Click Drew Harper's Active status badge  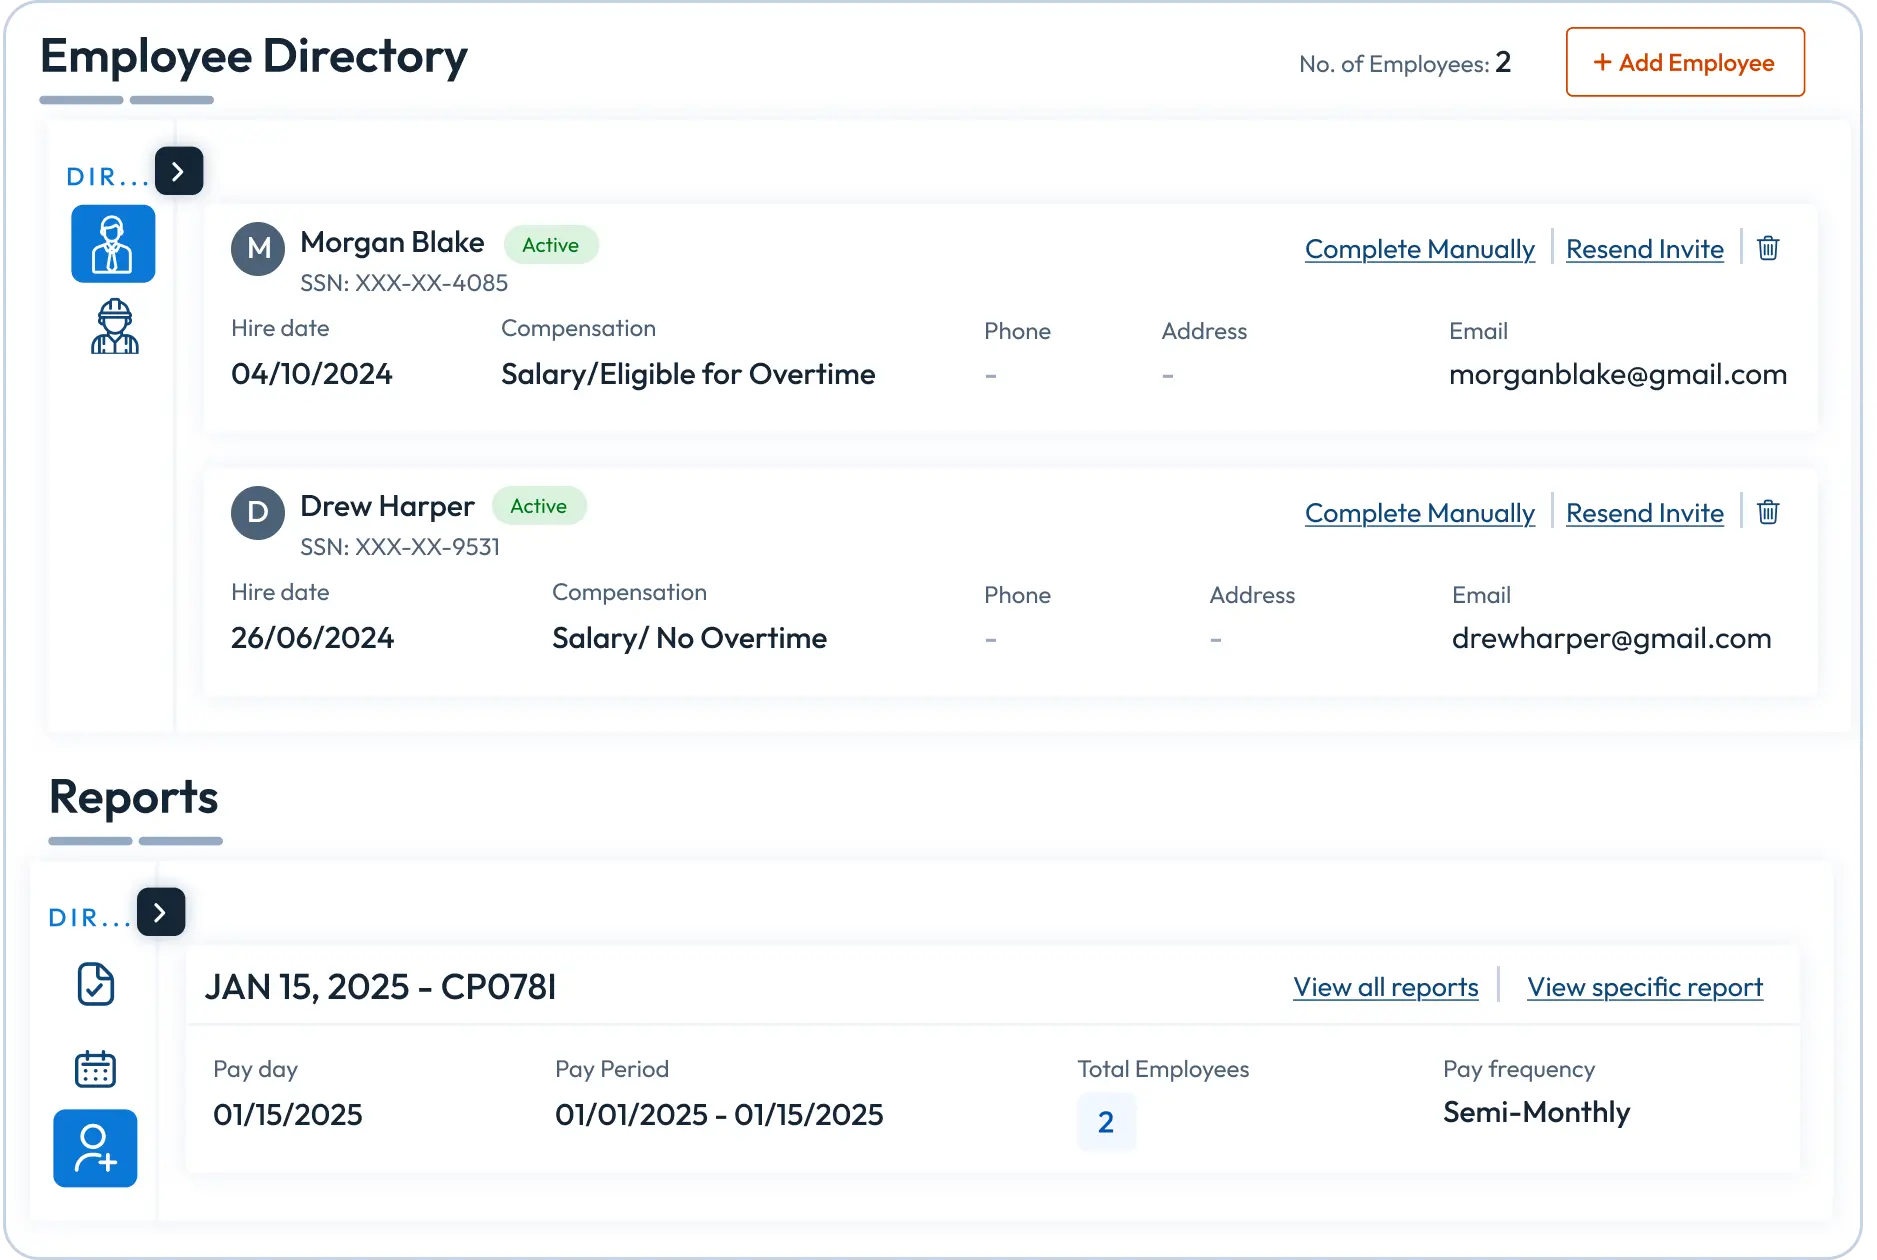pyautogui.click(x=539, y=506)
